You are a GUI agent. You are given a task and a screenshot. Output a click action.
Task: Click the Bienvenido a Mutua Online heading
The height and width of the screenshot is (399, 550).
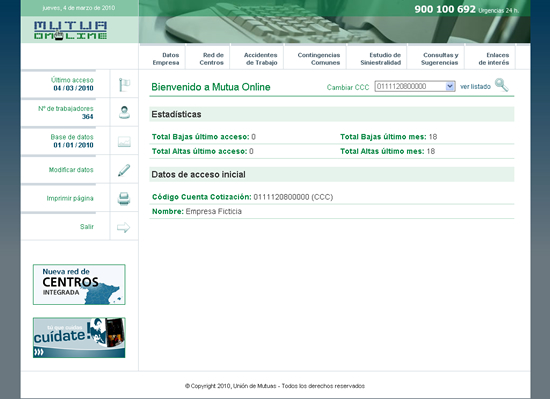(211, 87)
